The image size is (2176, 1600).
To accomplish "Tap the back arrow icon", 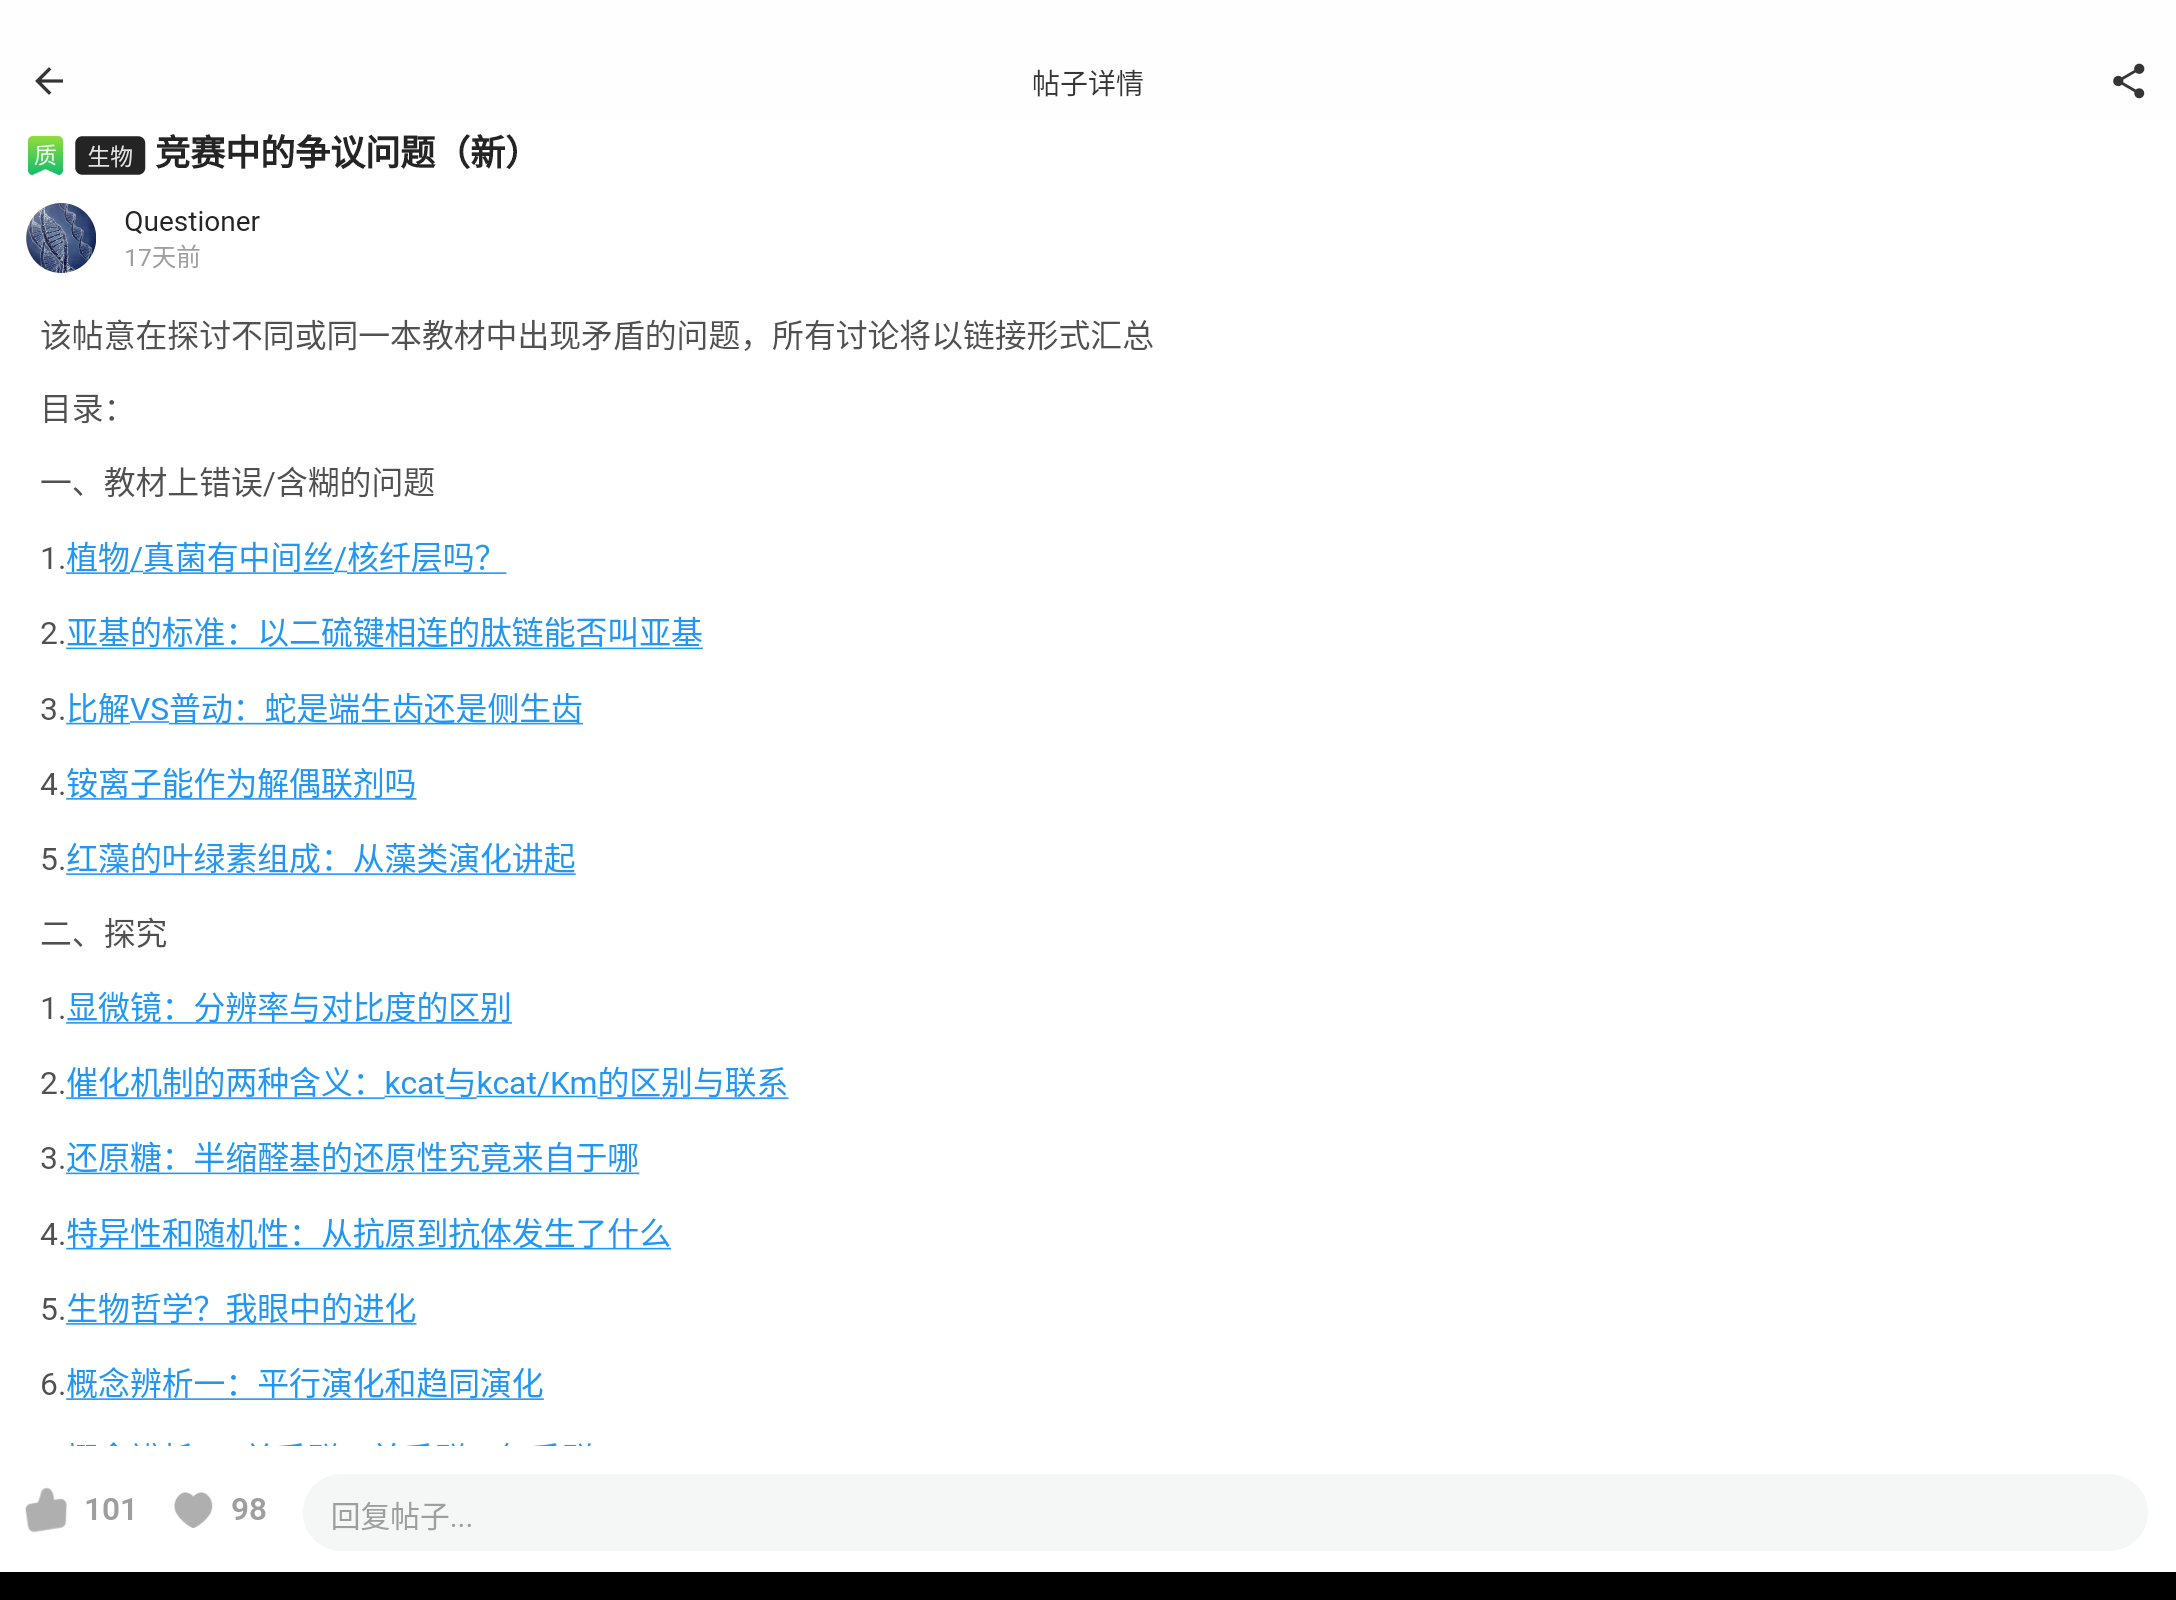I will point(49,81).
